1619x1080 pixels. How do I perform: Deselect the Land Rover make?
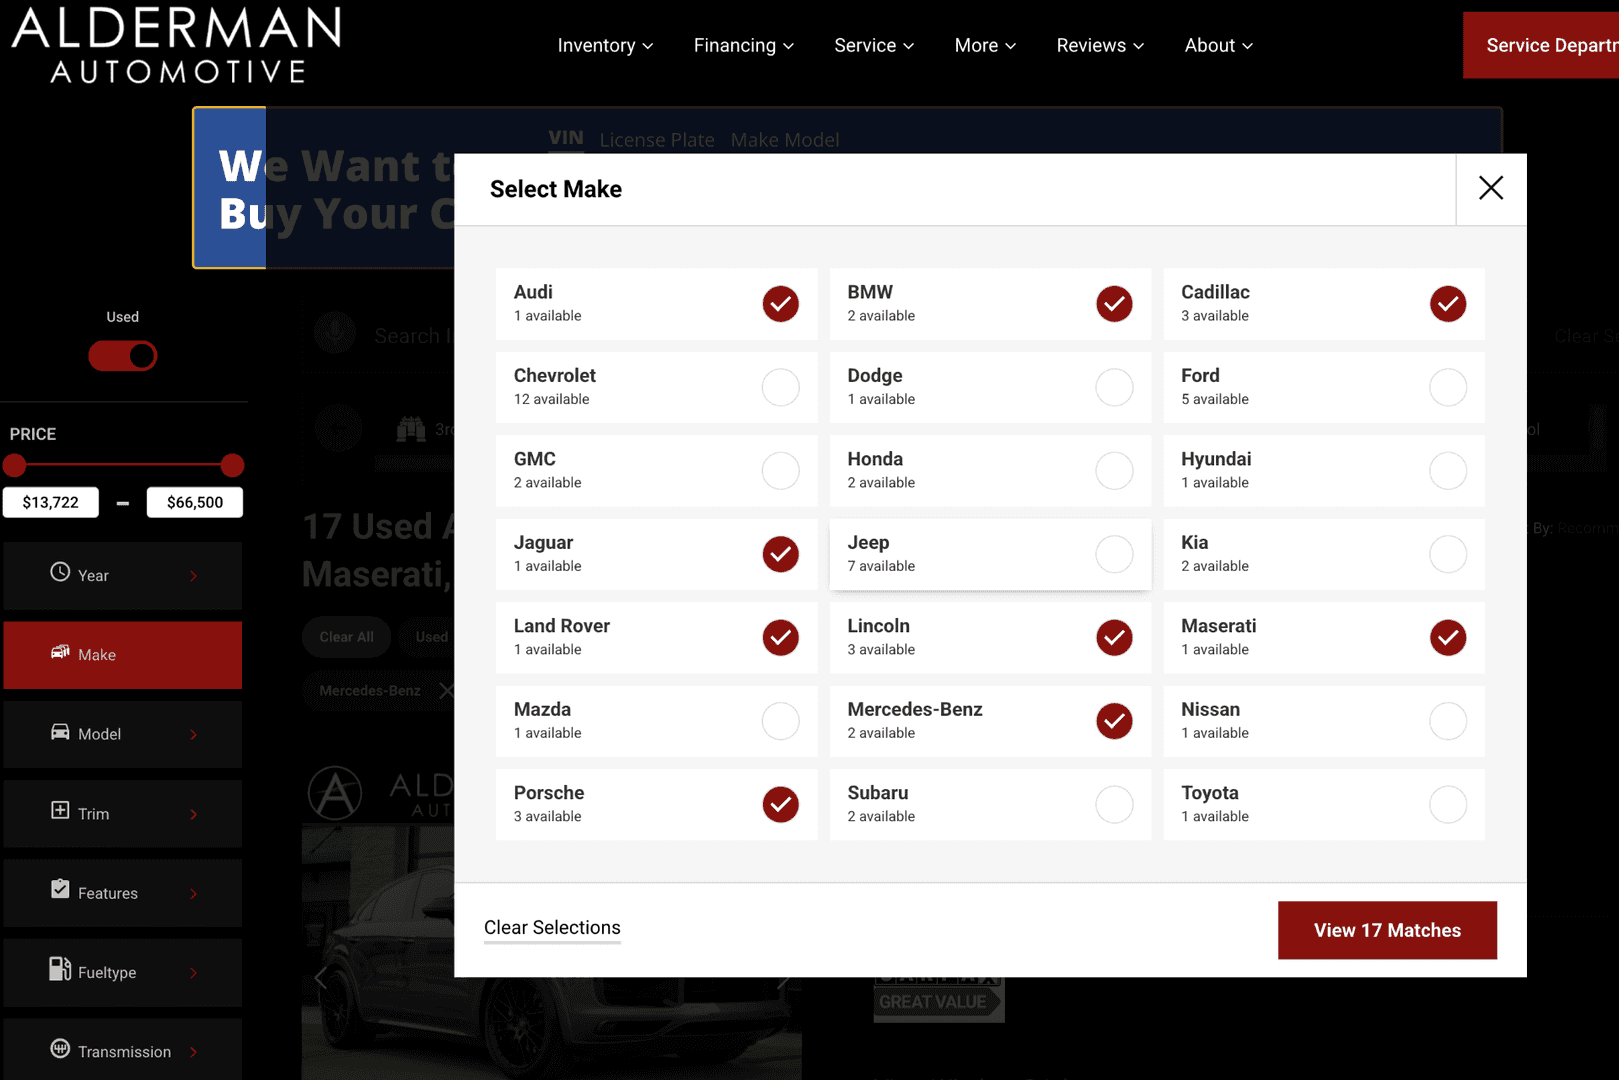pyautogui.click(x=781, y=637)
